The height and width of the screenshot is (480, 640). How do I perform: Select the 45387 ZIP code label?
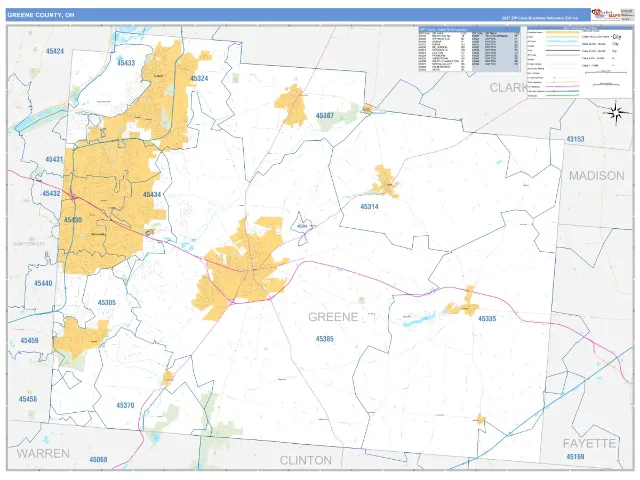coord(325,116)
